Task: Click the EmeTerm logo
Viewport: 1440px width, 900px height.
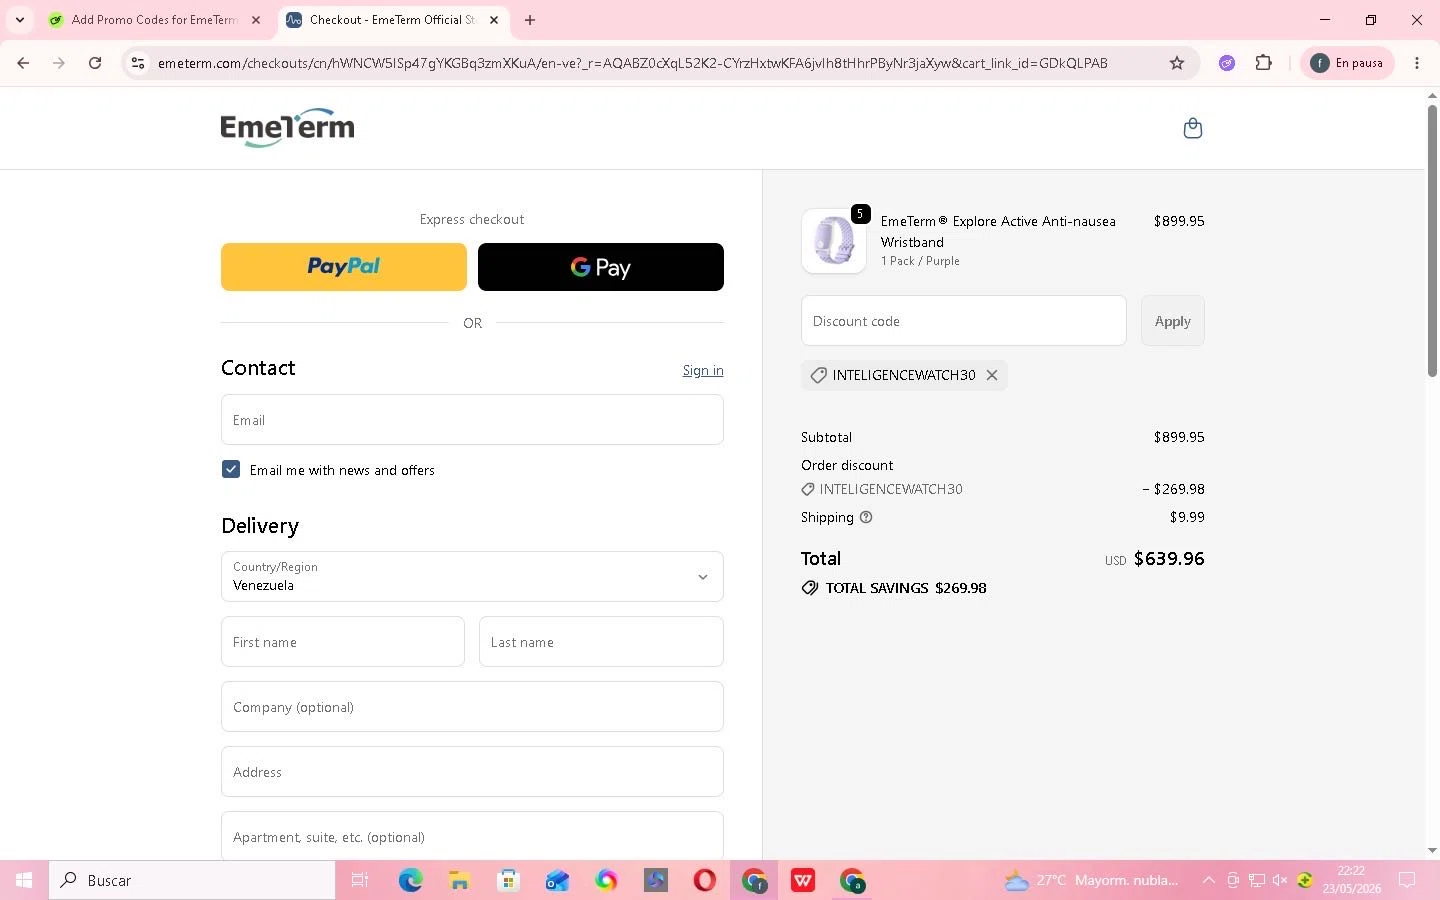Action: coord(287,128)
